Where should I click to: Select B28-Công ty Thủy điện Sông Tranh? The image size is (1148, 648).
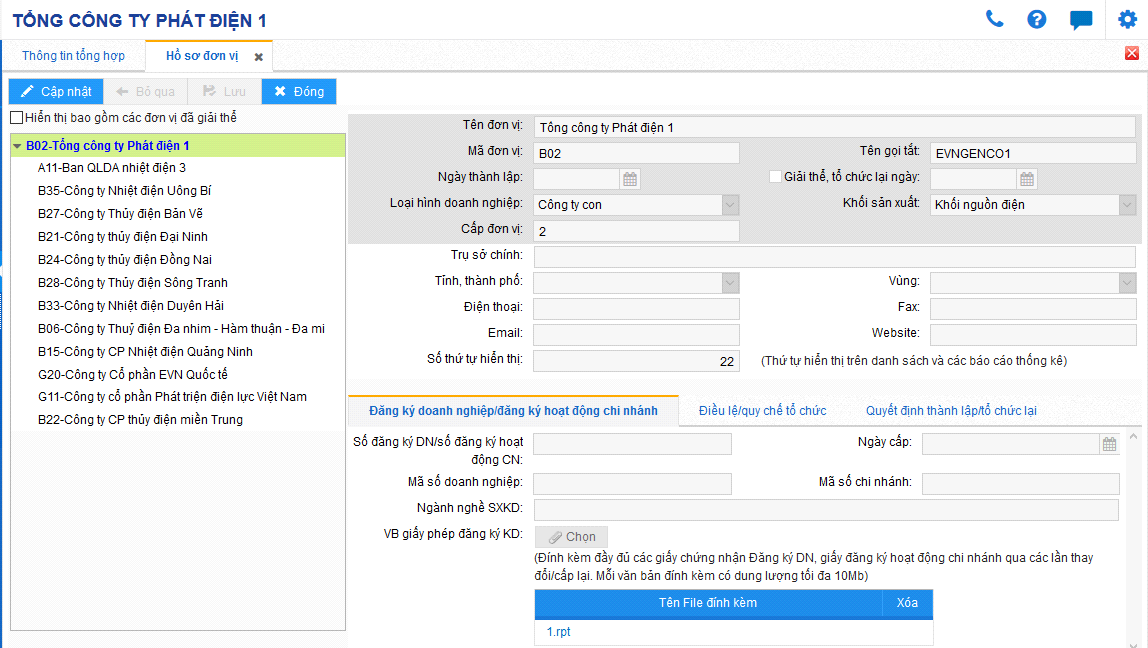(x=133, y=283)
